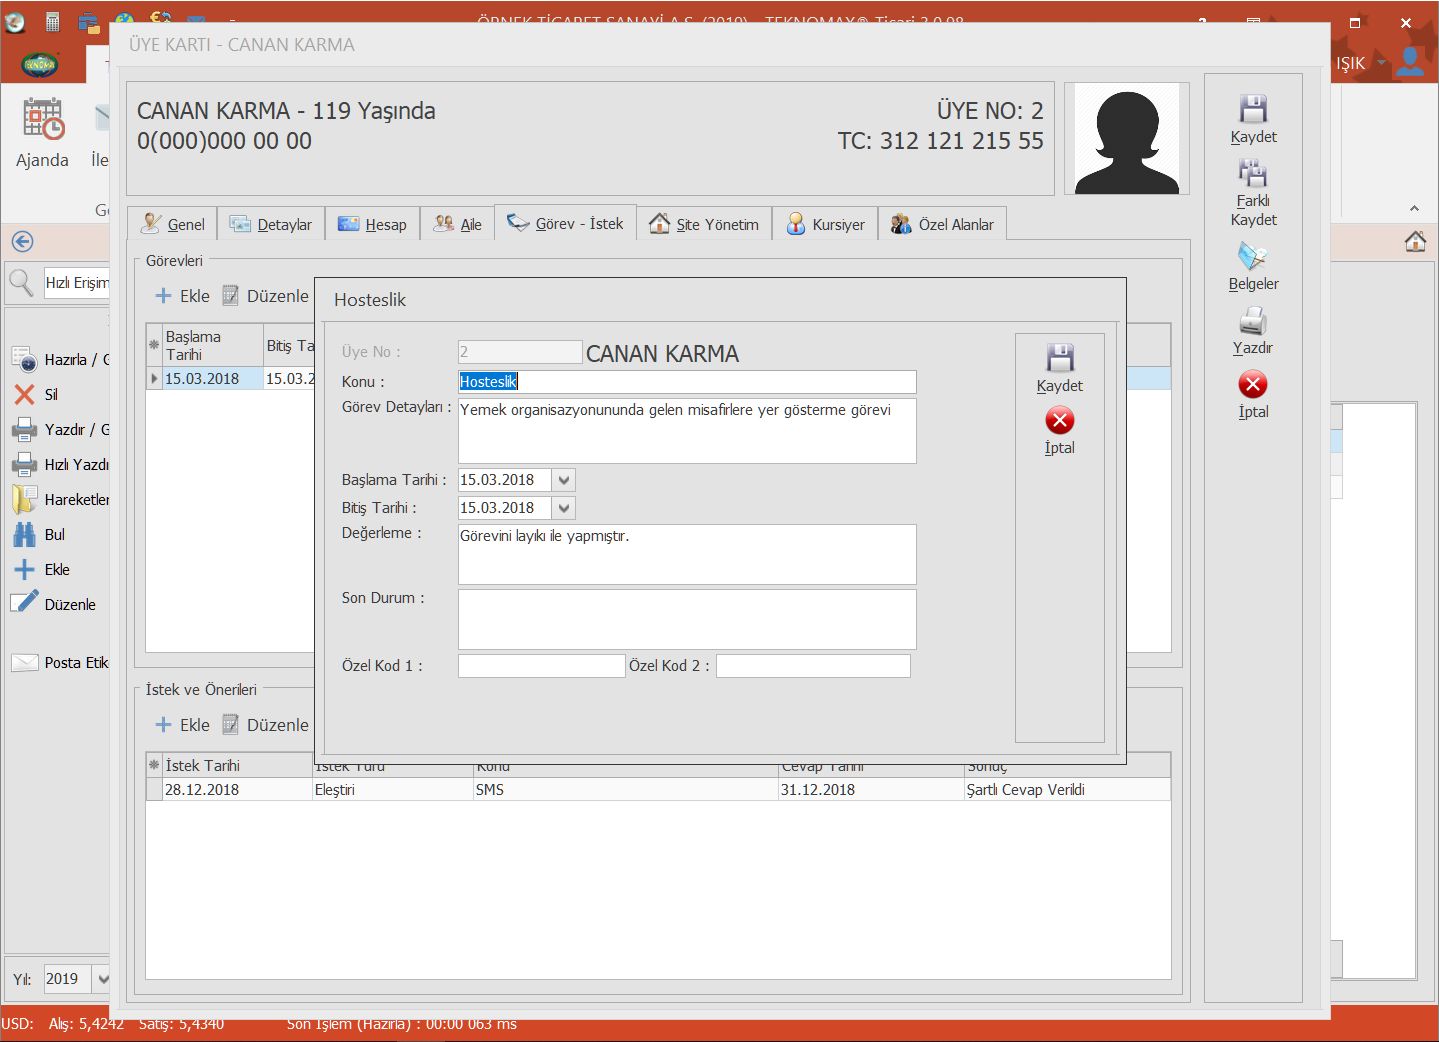1439x1042 pixels.
Task: Click the Yazdır printer icon
Action: (x=1253, y=322)
